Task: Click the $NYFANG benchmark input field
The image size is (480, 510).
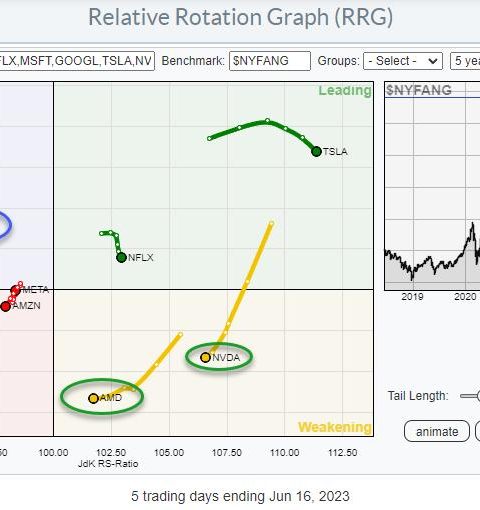Action: tap(270, 61)
